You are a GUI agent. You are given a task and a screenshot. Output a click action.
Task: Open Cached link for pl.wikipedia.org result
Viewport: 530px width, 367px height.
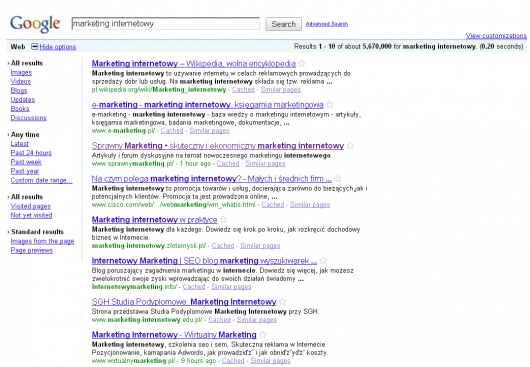[x=243, y=90]
